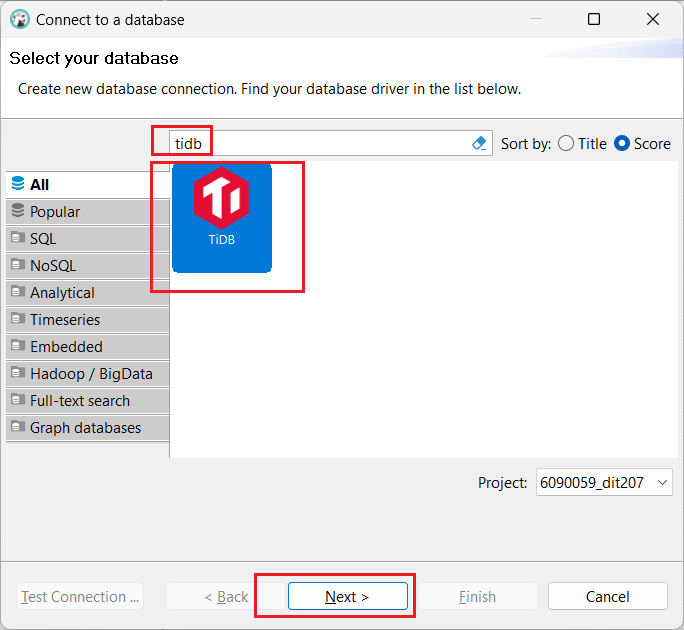Screen dimensions: 684x630
Task: Open the NoSQL category tab
Action: click(88, 266)
